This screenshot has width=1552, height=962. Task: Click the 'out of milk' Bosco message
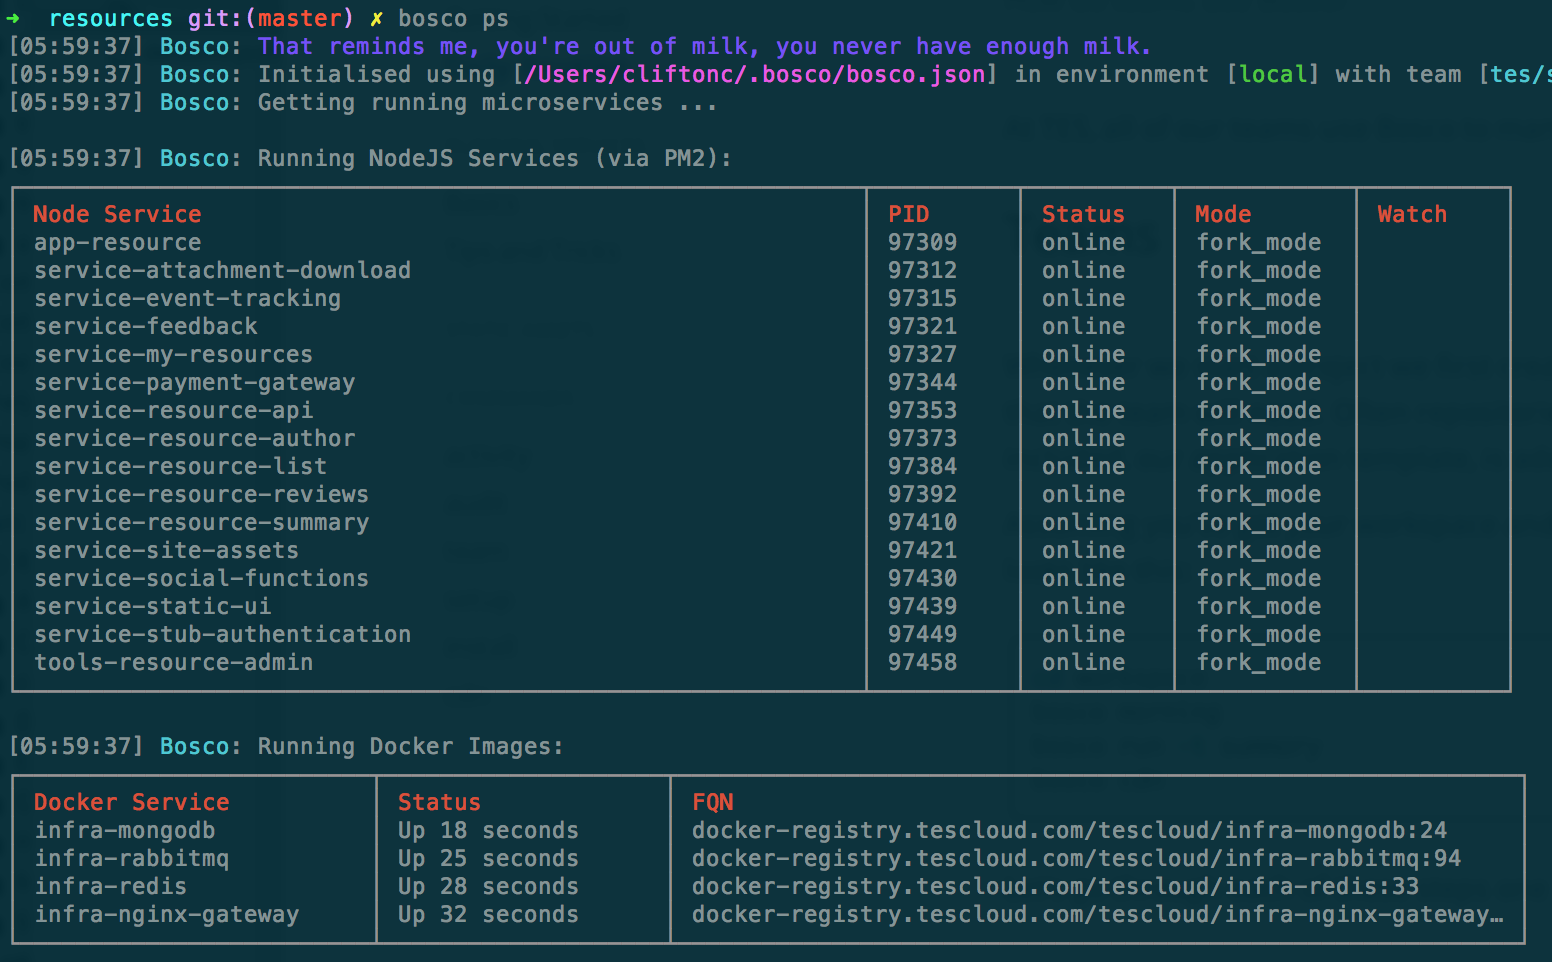coord(704,47)
